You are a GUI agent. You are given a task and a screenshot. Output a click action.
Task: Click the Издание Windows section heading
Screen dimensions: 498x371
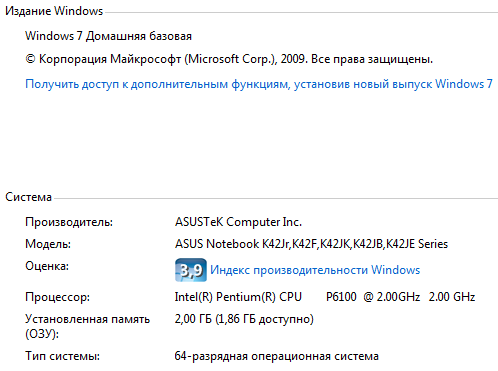coord(54,11)
